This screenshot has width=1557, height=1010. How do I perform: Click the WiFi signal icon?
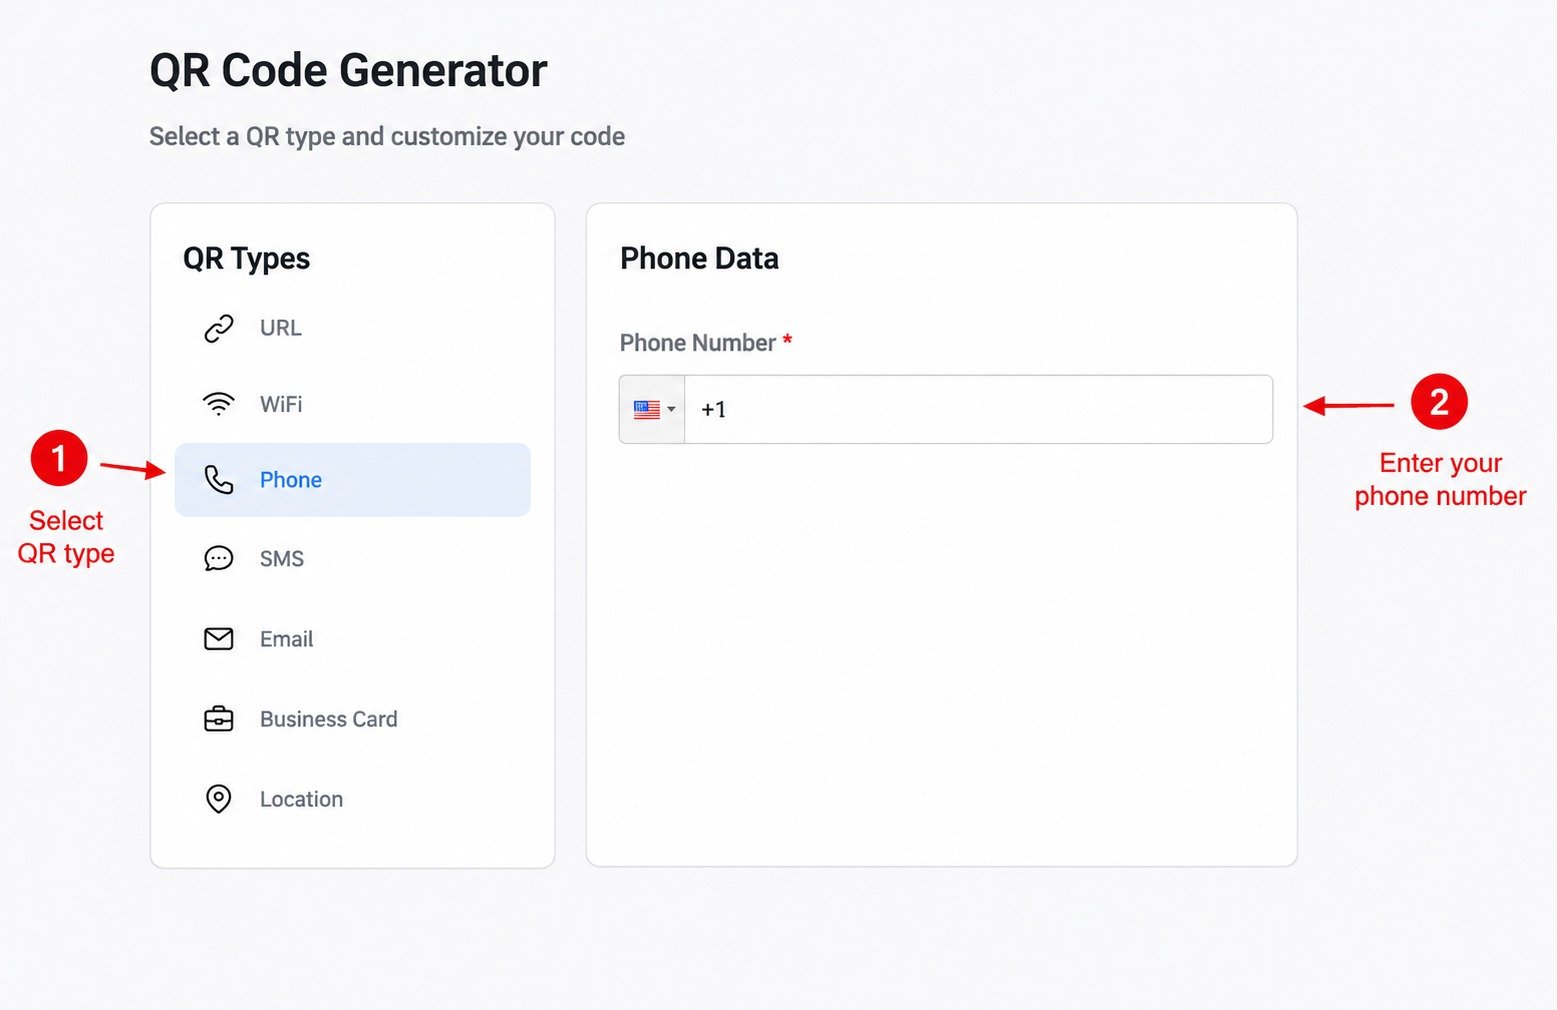(219, 404)
